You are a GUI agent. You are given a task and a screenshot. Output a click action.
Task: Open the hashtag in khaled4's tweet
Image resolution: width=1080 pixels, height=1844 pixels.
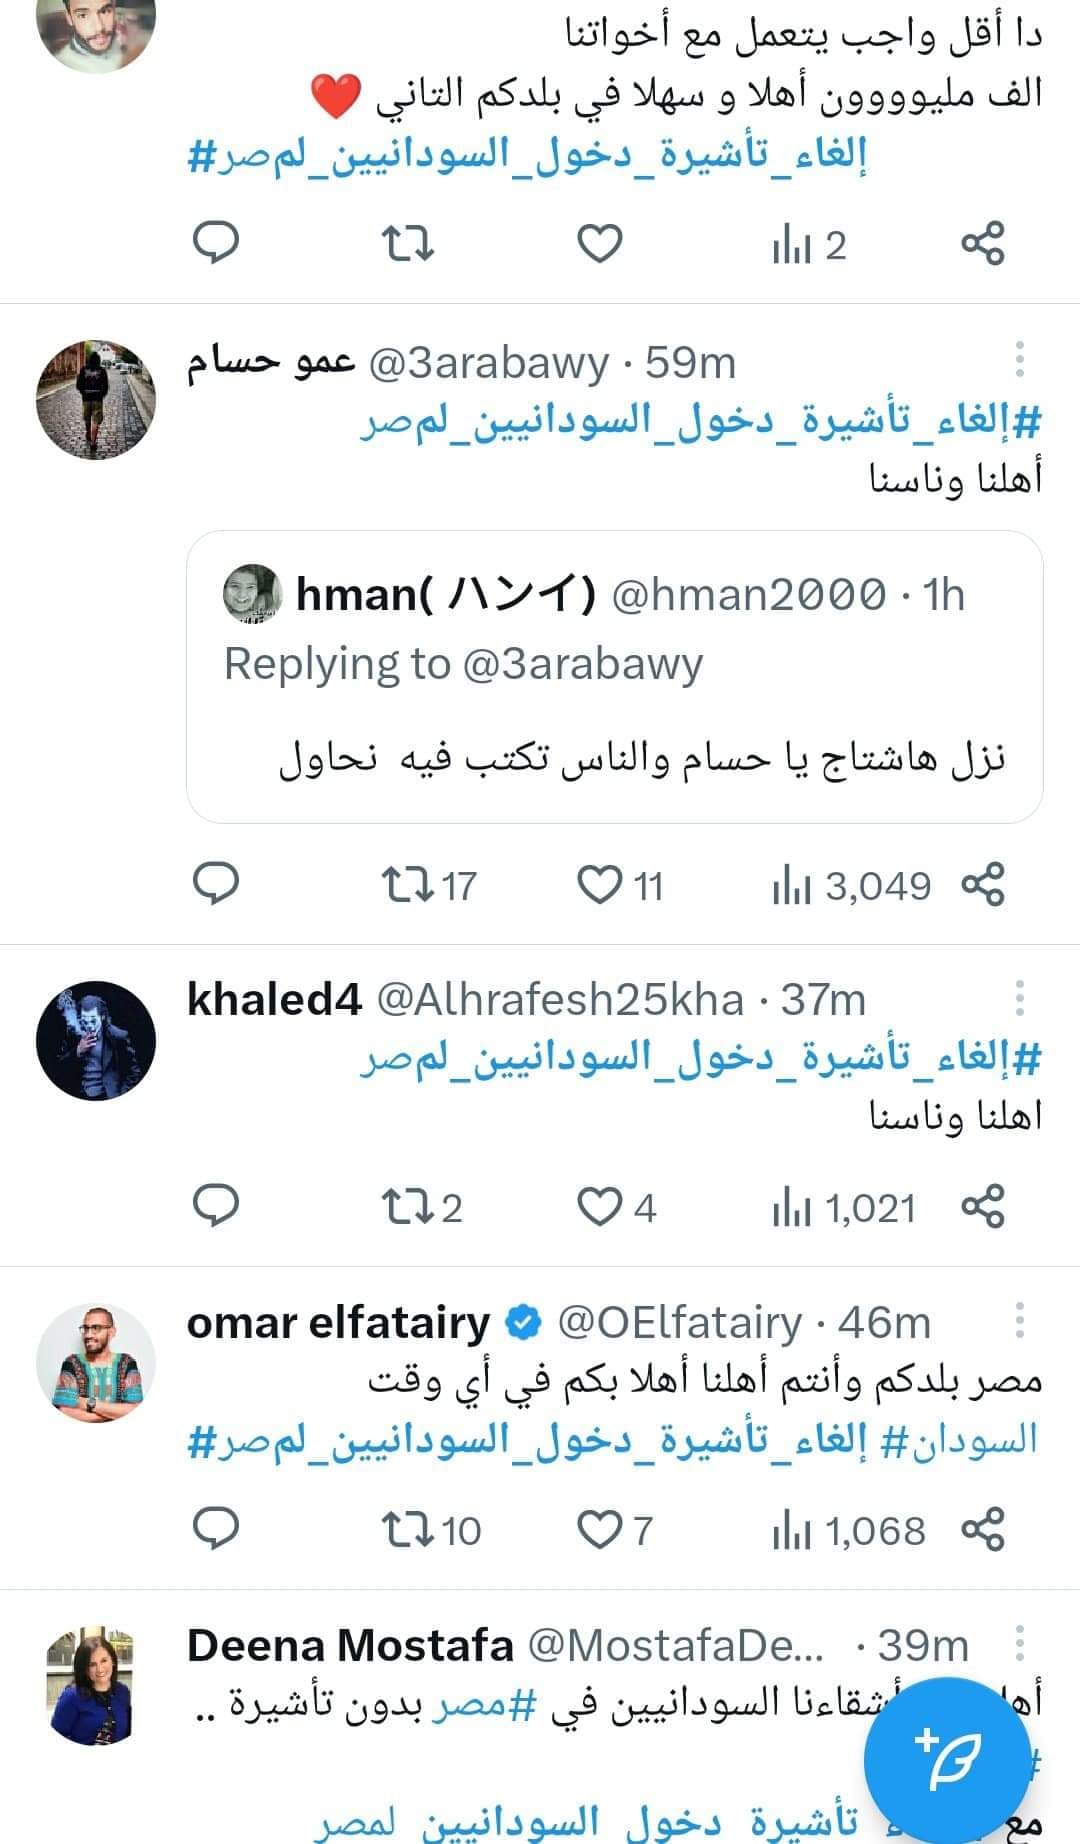coord(700,1058)
